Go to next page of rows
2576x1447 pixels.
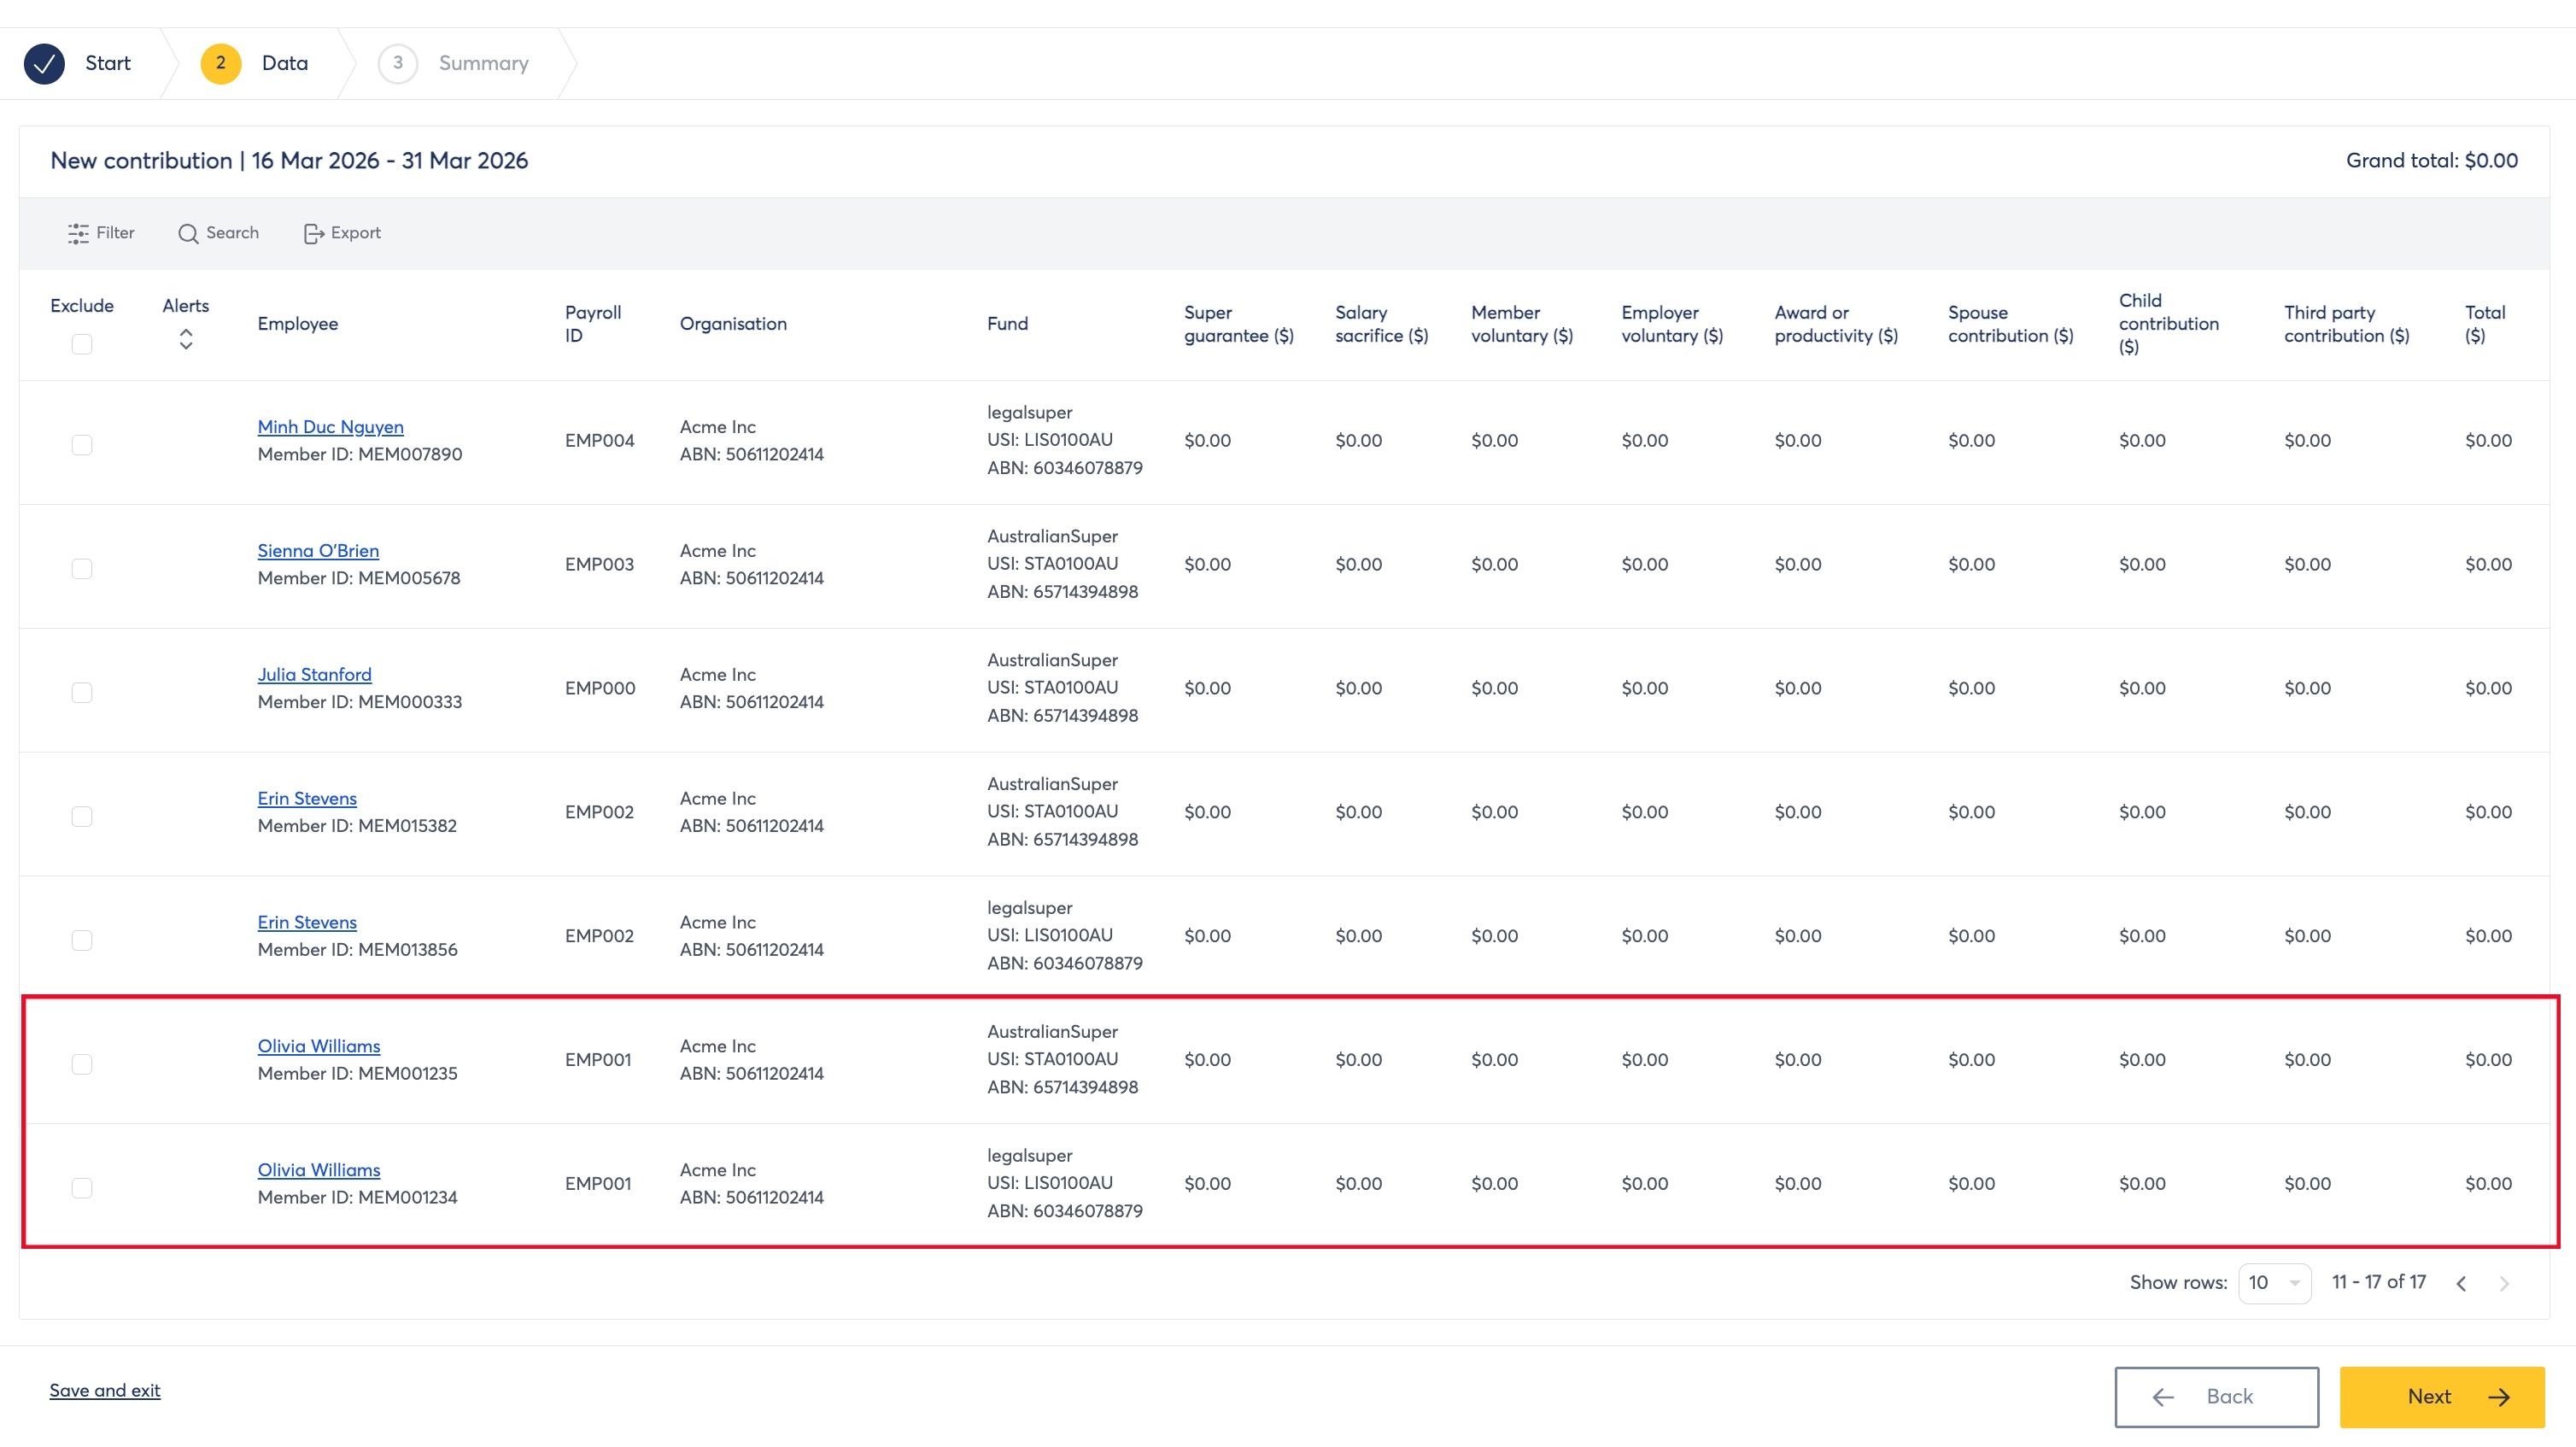2504,1283
